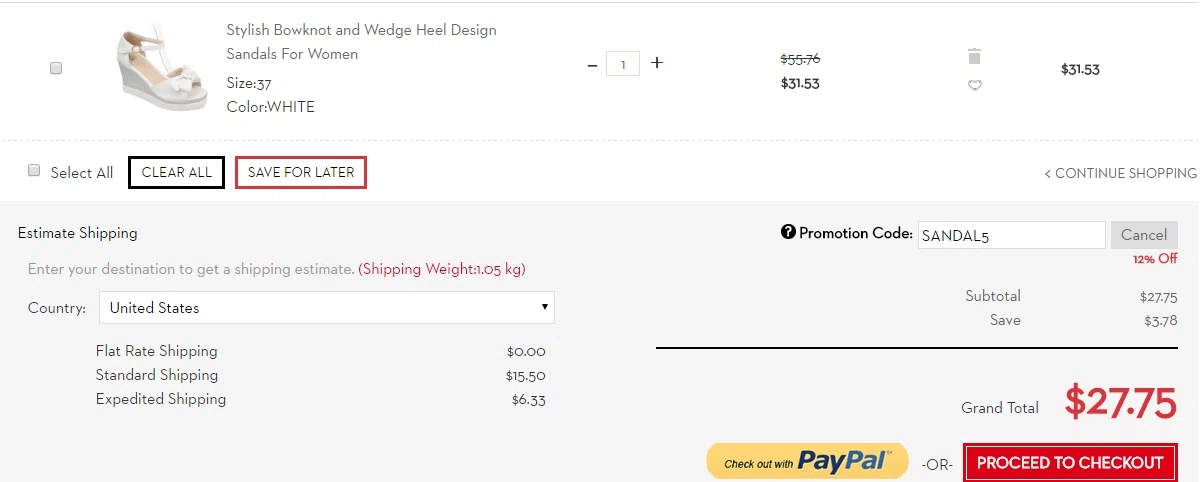Click the CLEAR ALL button
This screenshot has width=1204, height=482.
(176, 172)
